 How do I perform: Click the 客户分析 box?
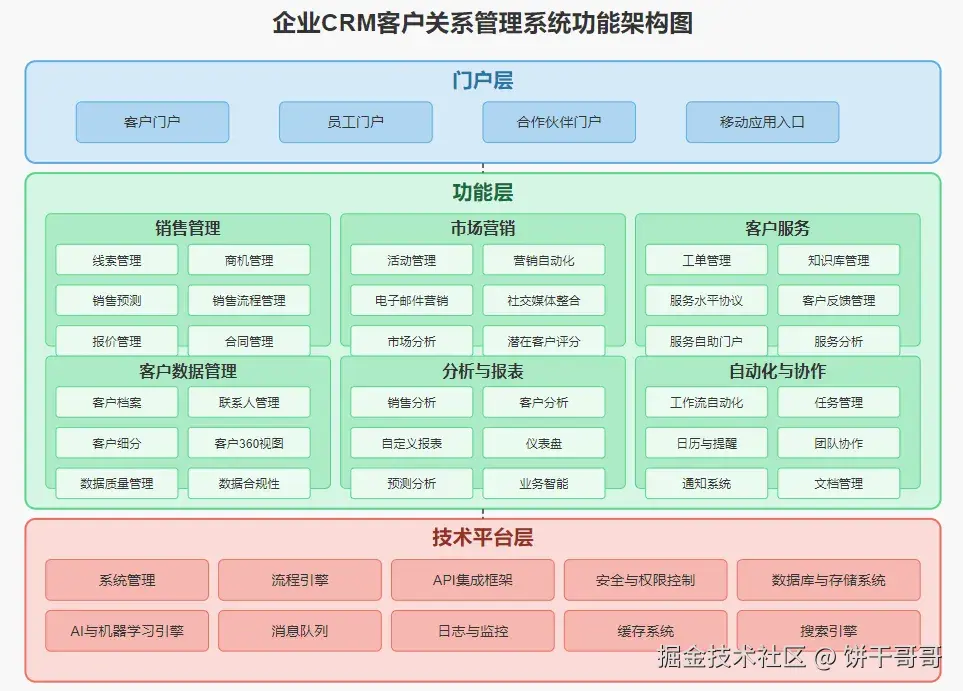coord(544,402)
